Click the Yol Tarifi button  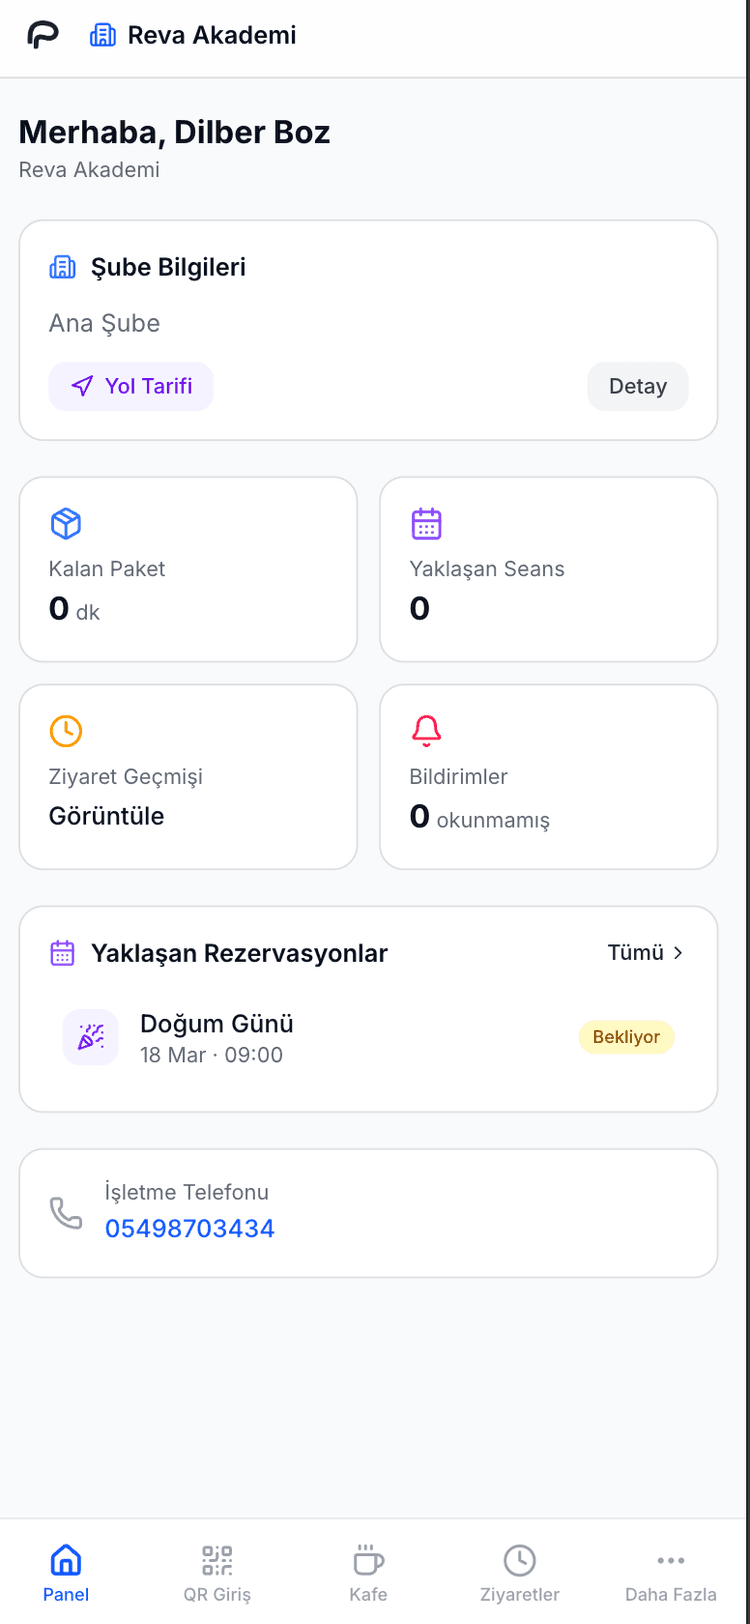point(131,386)
